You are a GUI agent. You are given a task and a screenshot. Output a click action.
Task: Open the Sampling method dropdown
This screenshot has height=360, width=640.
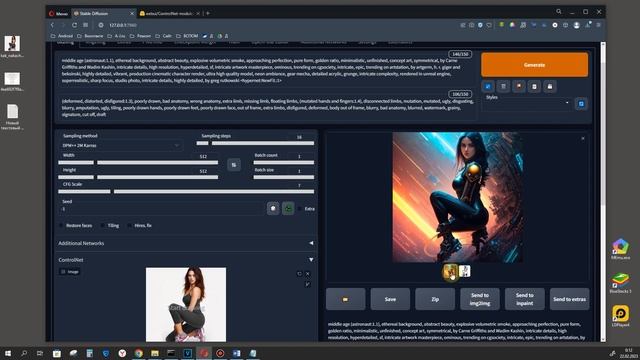click(x=120, y=145)
